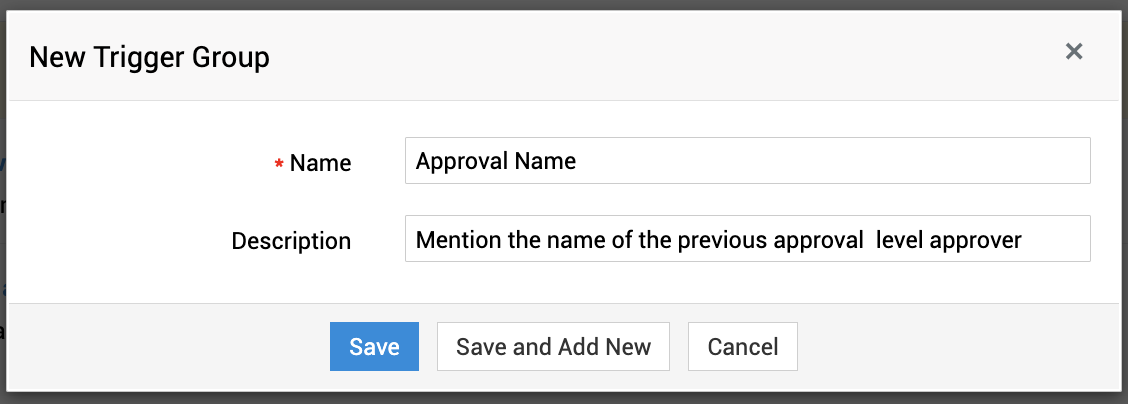1128x404 pixels.
Task: Click the red required asterisk beside Name
Action: point(279,164)
